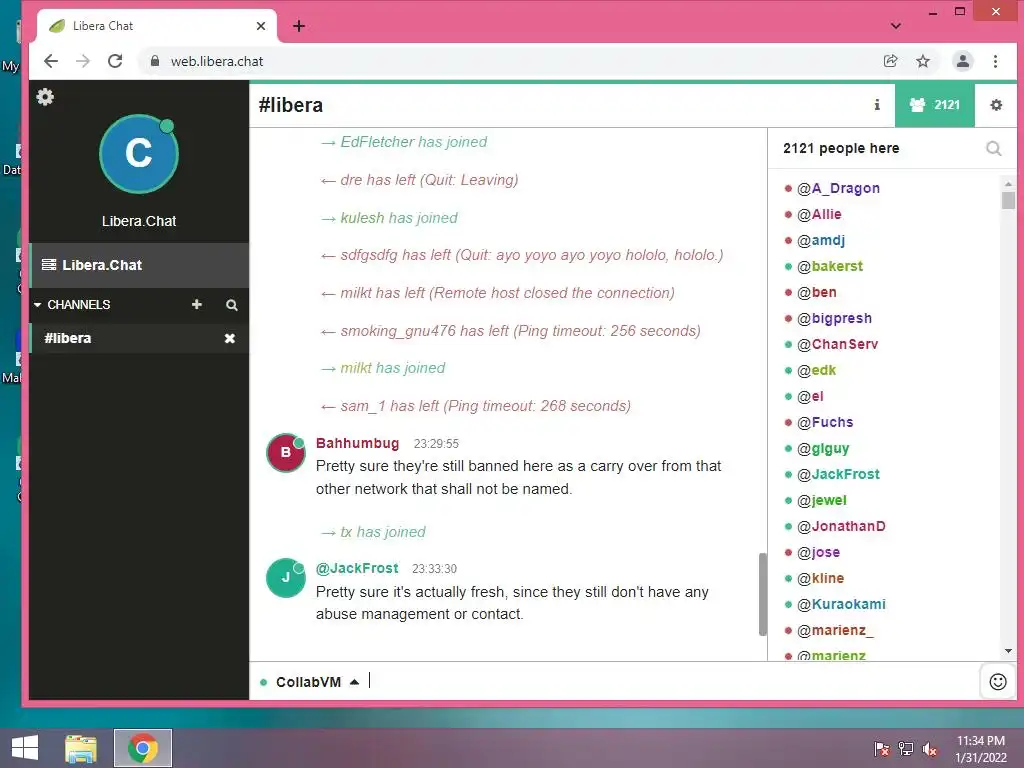Select @bakerst in the user list
The image size is (1024, 768).
point(829,266)
